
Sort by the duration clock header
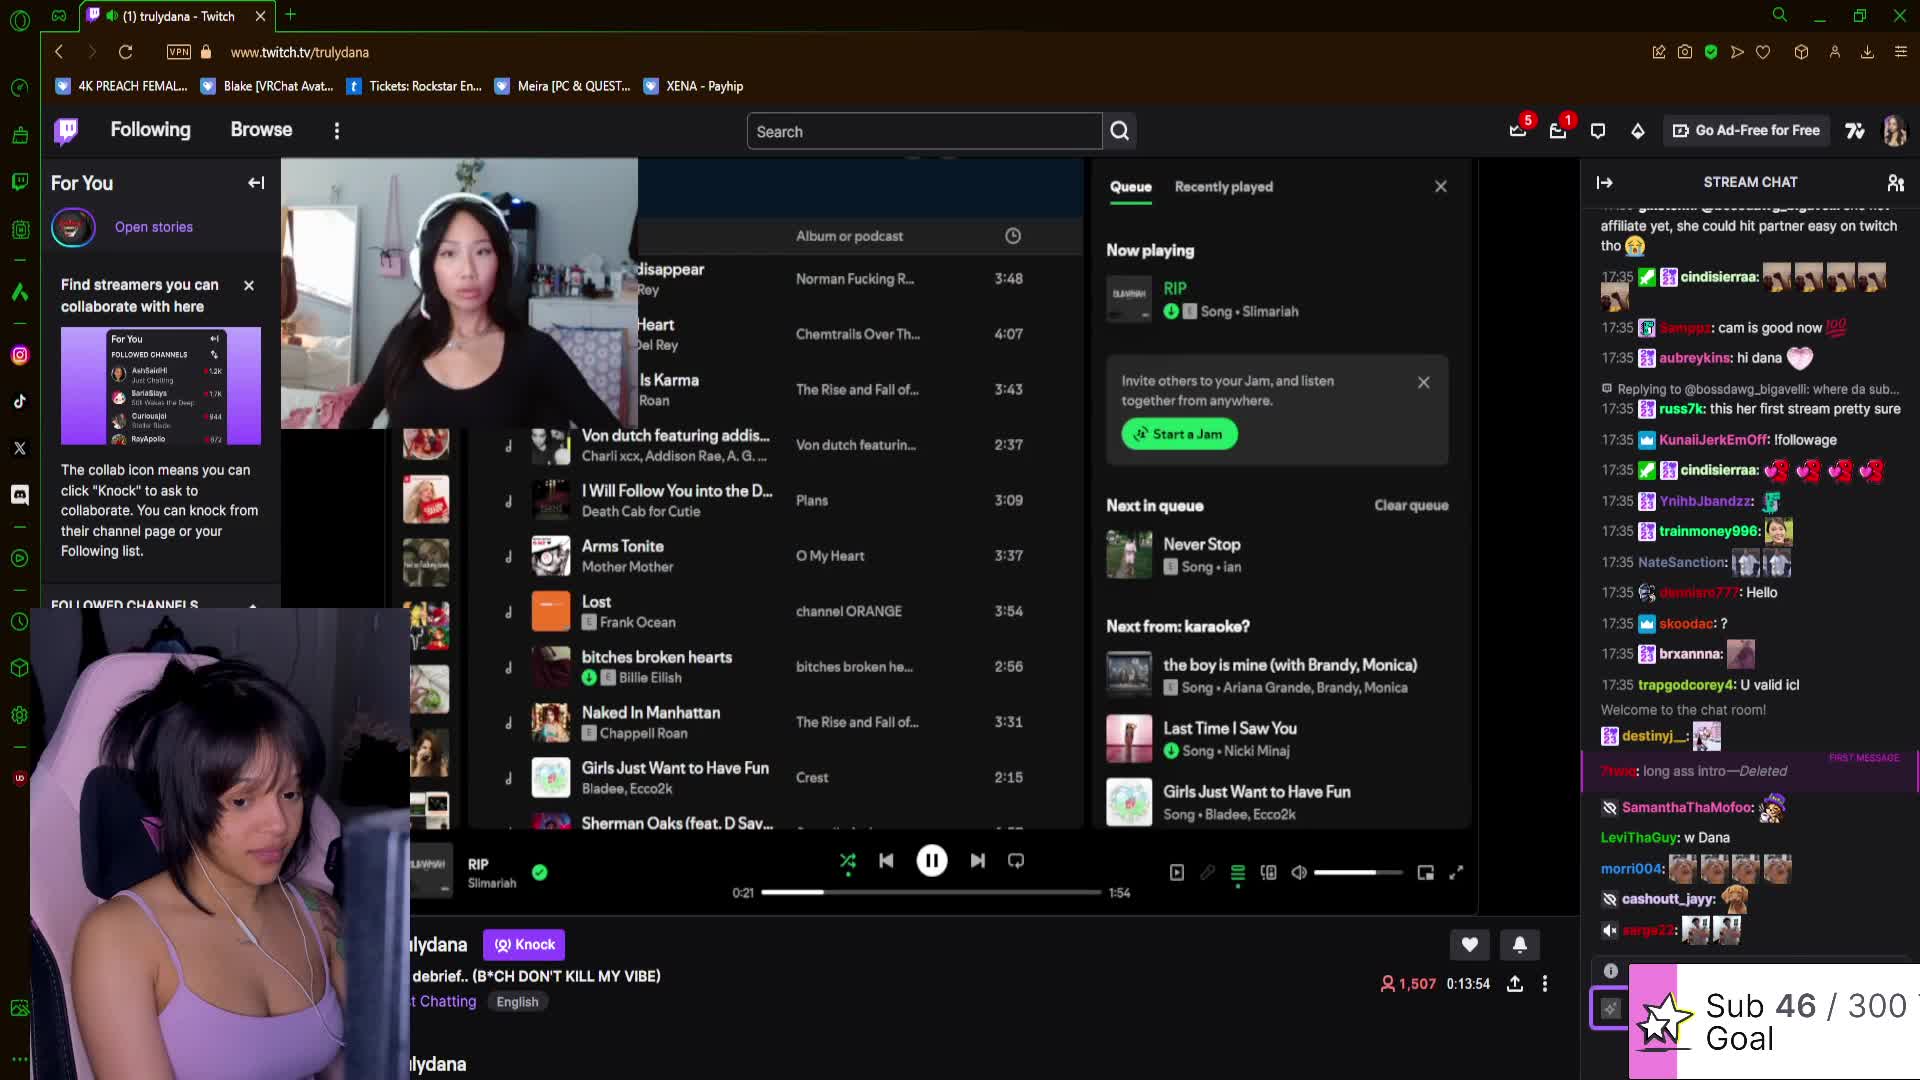point(1012,236)
